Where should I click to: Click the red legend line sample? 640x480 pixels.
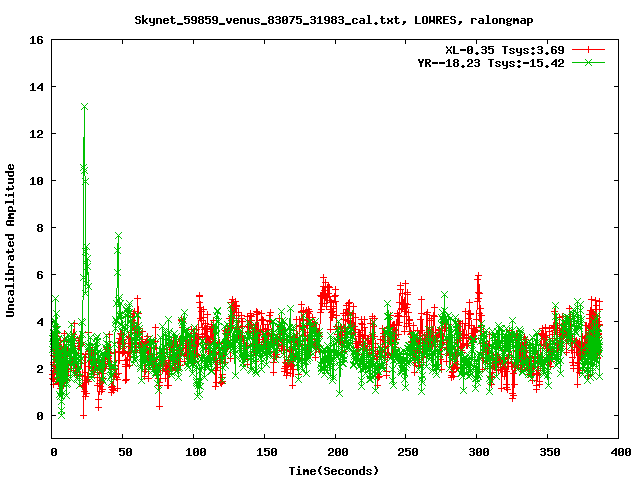[588, 50]
